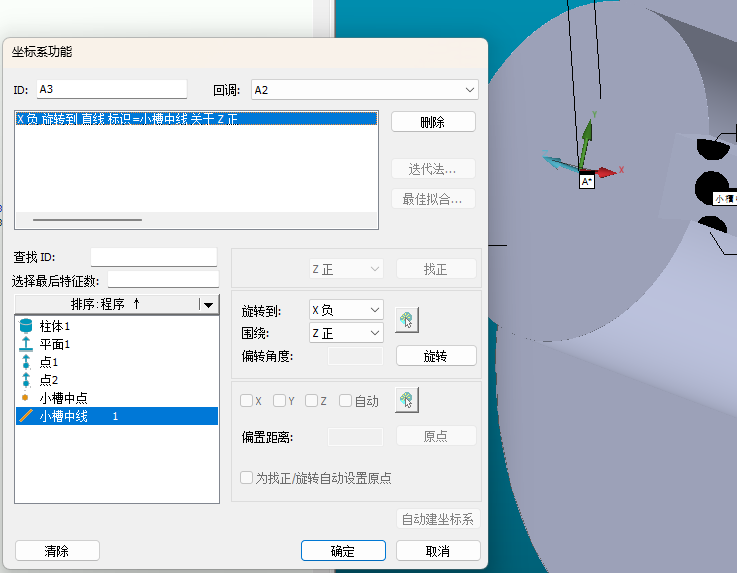
Task: Click the 清除 button
Action: 57,550
